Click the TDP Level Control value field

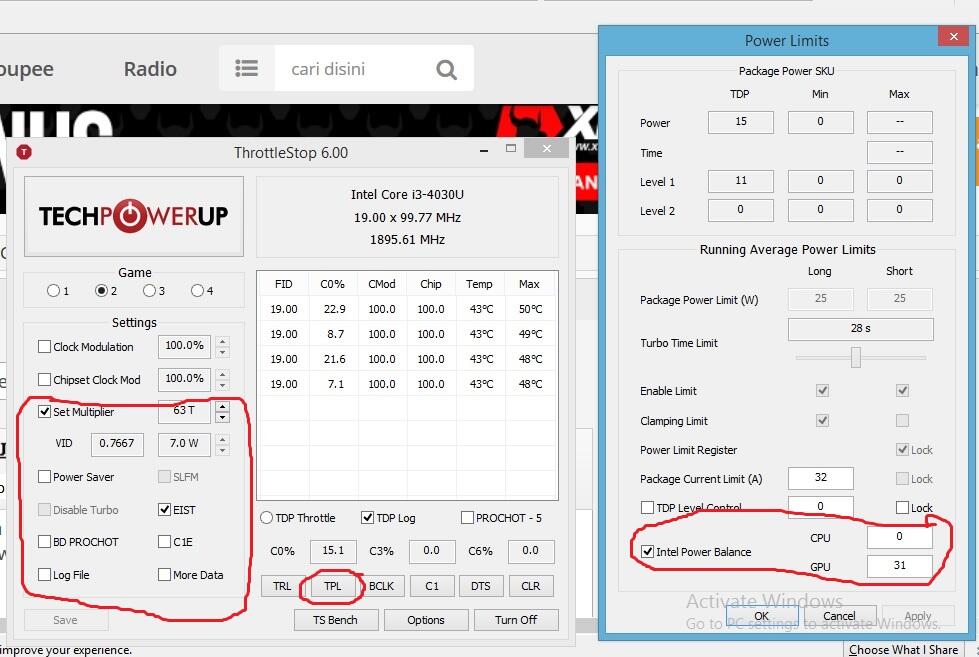820,506
